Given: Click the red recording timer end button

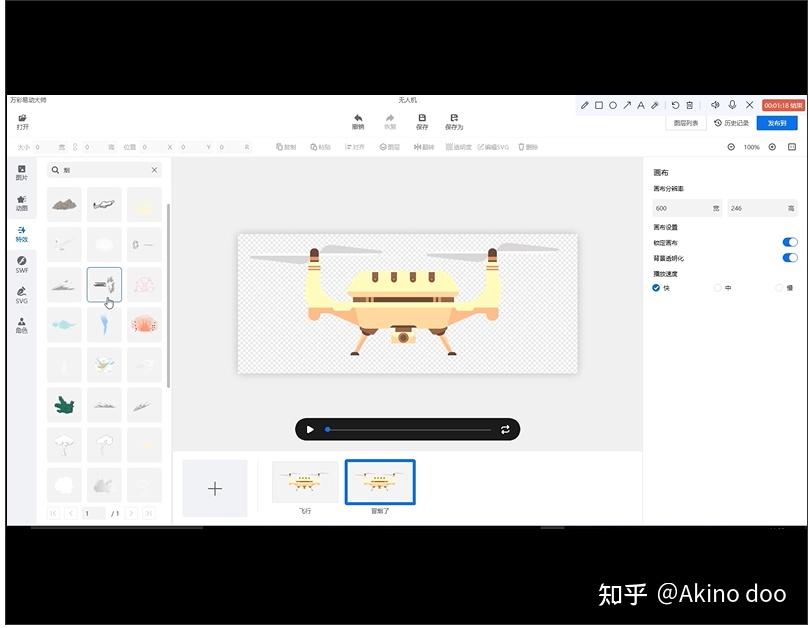Looking at the screenshot, I should [x=783, y=105].
